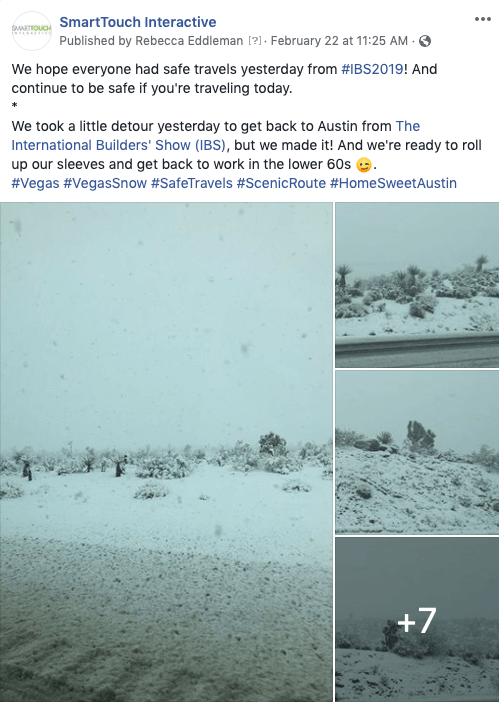Click the public globe privacy icon
Viewport: 499px width, 714px height.
(425, 41)
